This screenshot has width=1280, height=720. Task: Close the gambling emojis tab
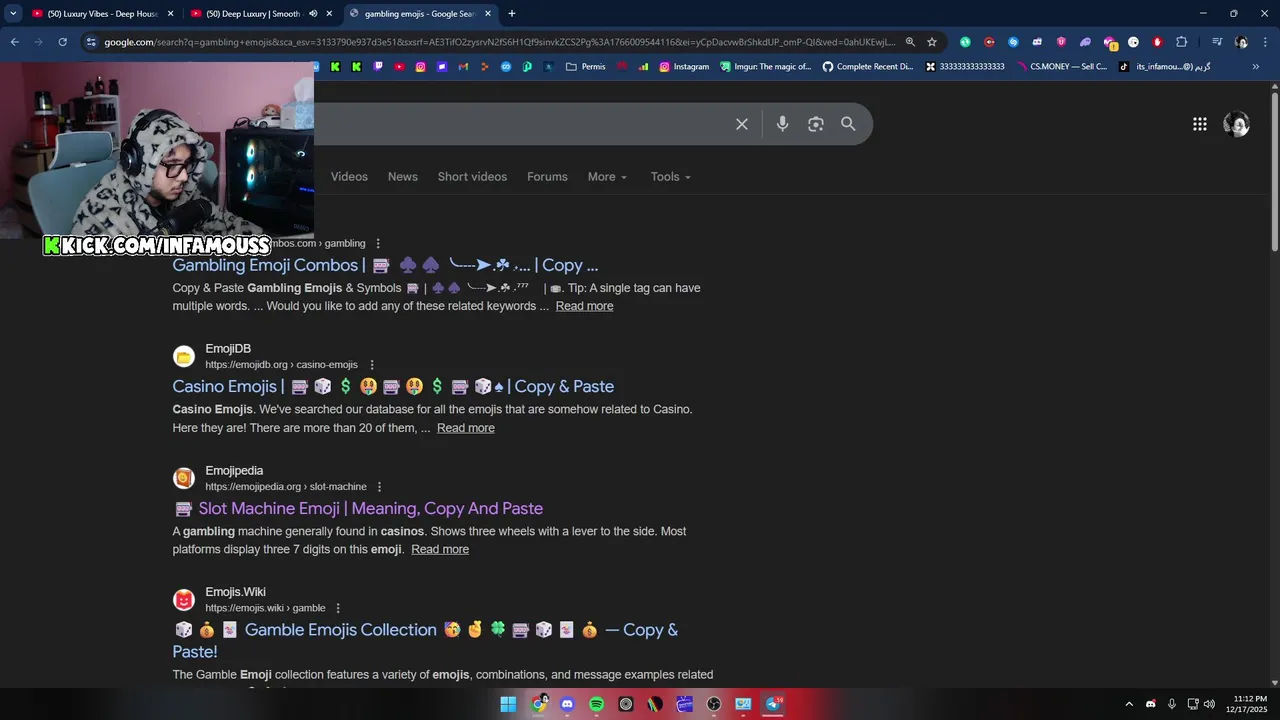tap(488, 13)
